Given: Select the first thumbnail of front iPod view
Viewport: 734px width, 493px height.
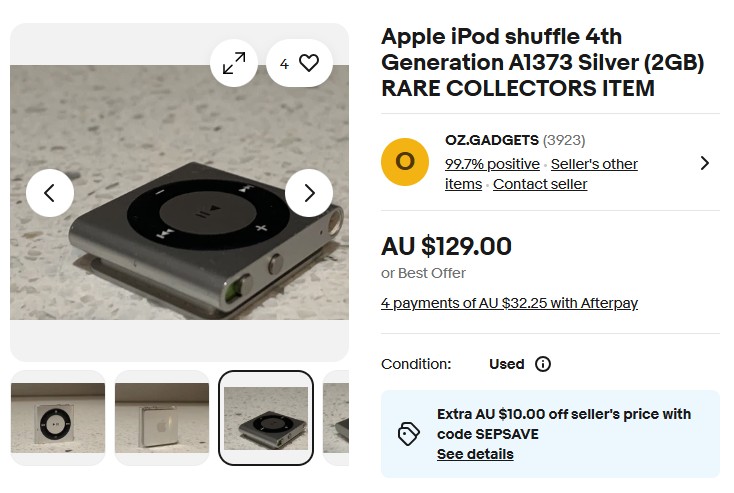Looking at the screenshot, I should tap(58, 418).
